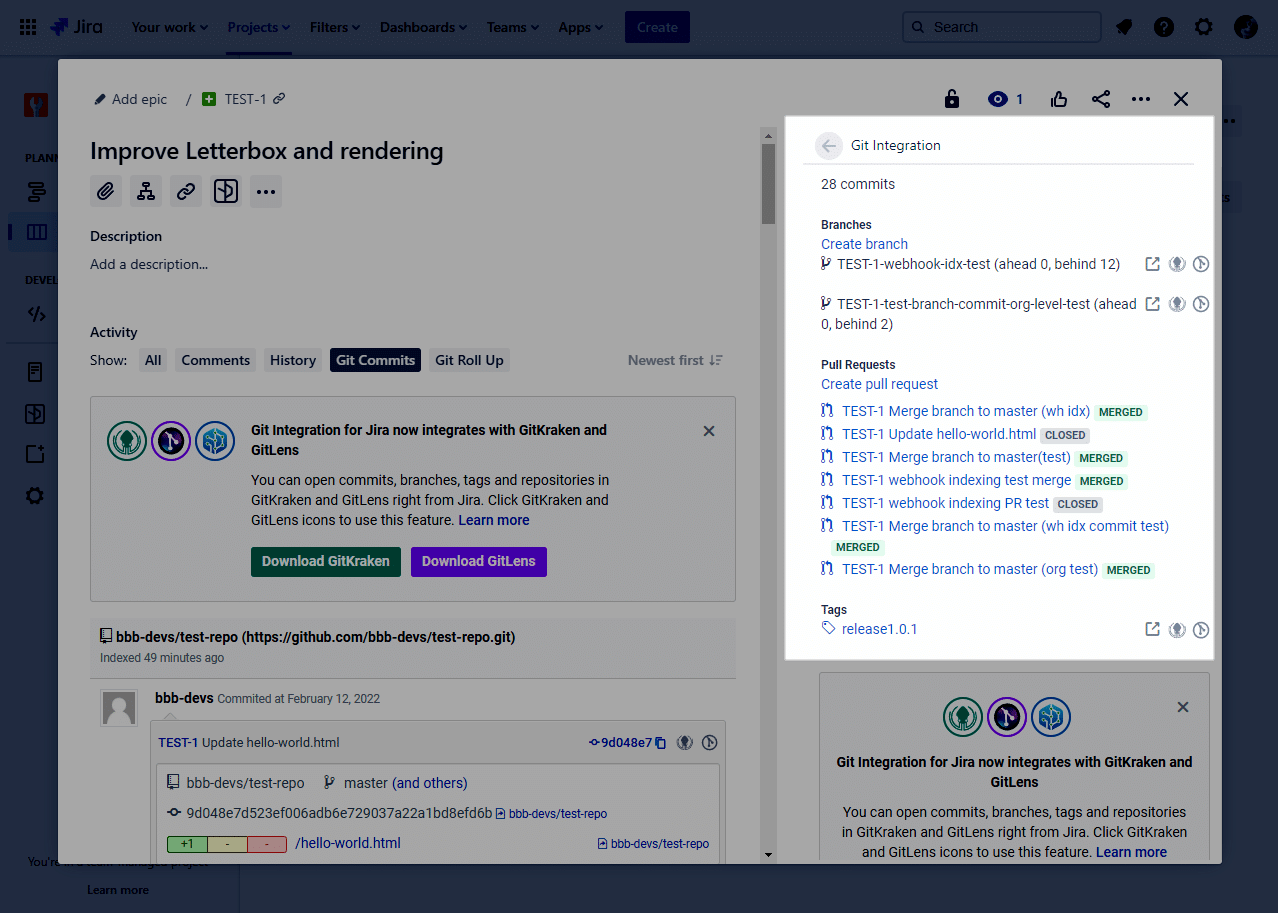Open release1.0.1 tag in external link
The height and width of the screenshot is (913, 1278).
(1152, 629)
